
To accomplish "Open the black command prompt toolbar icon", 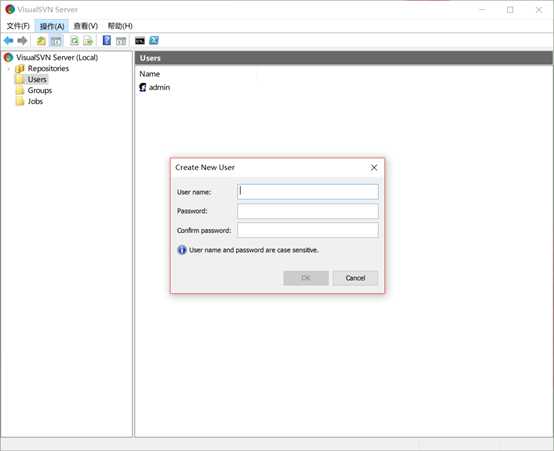I will 140,41.
